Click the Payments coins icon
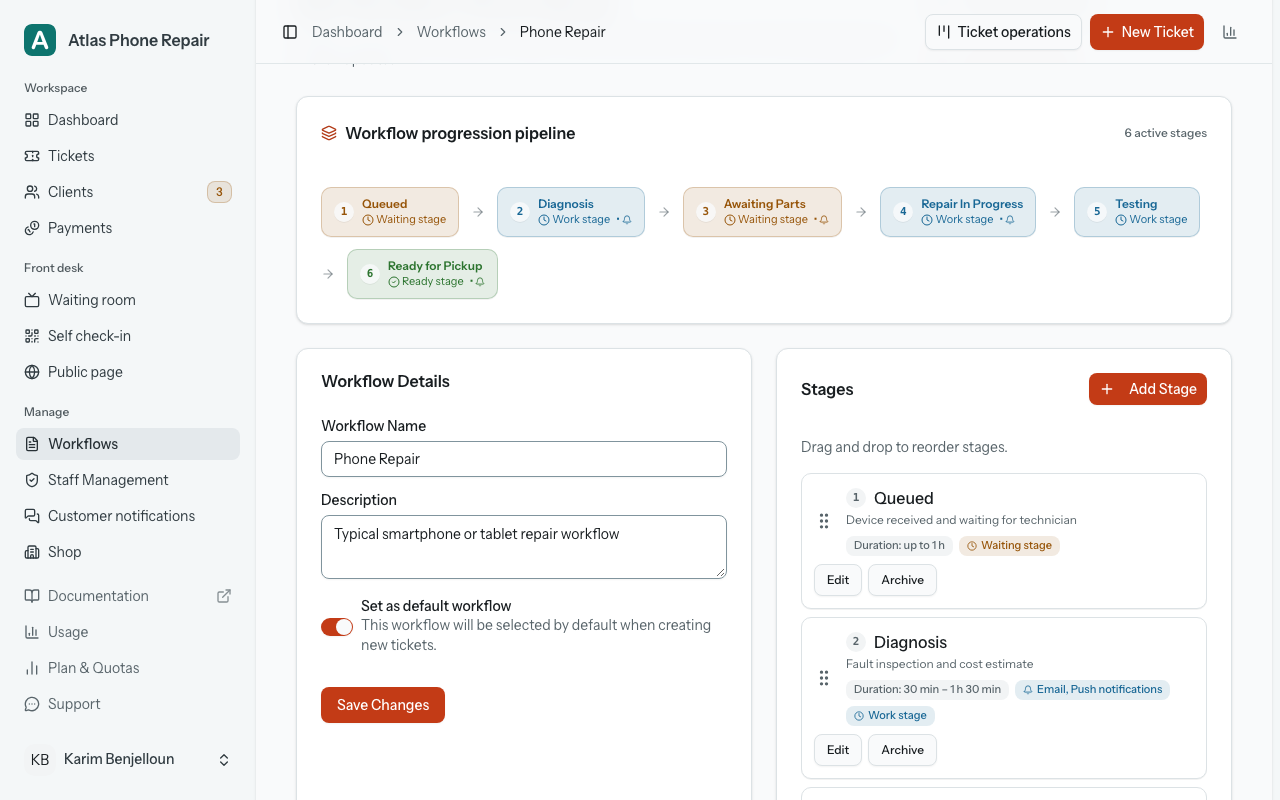The image size is (1280, 800). pos(32,228)
